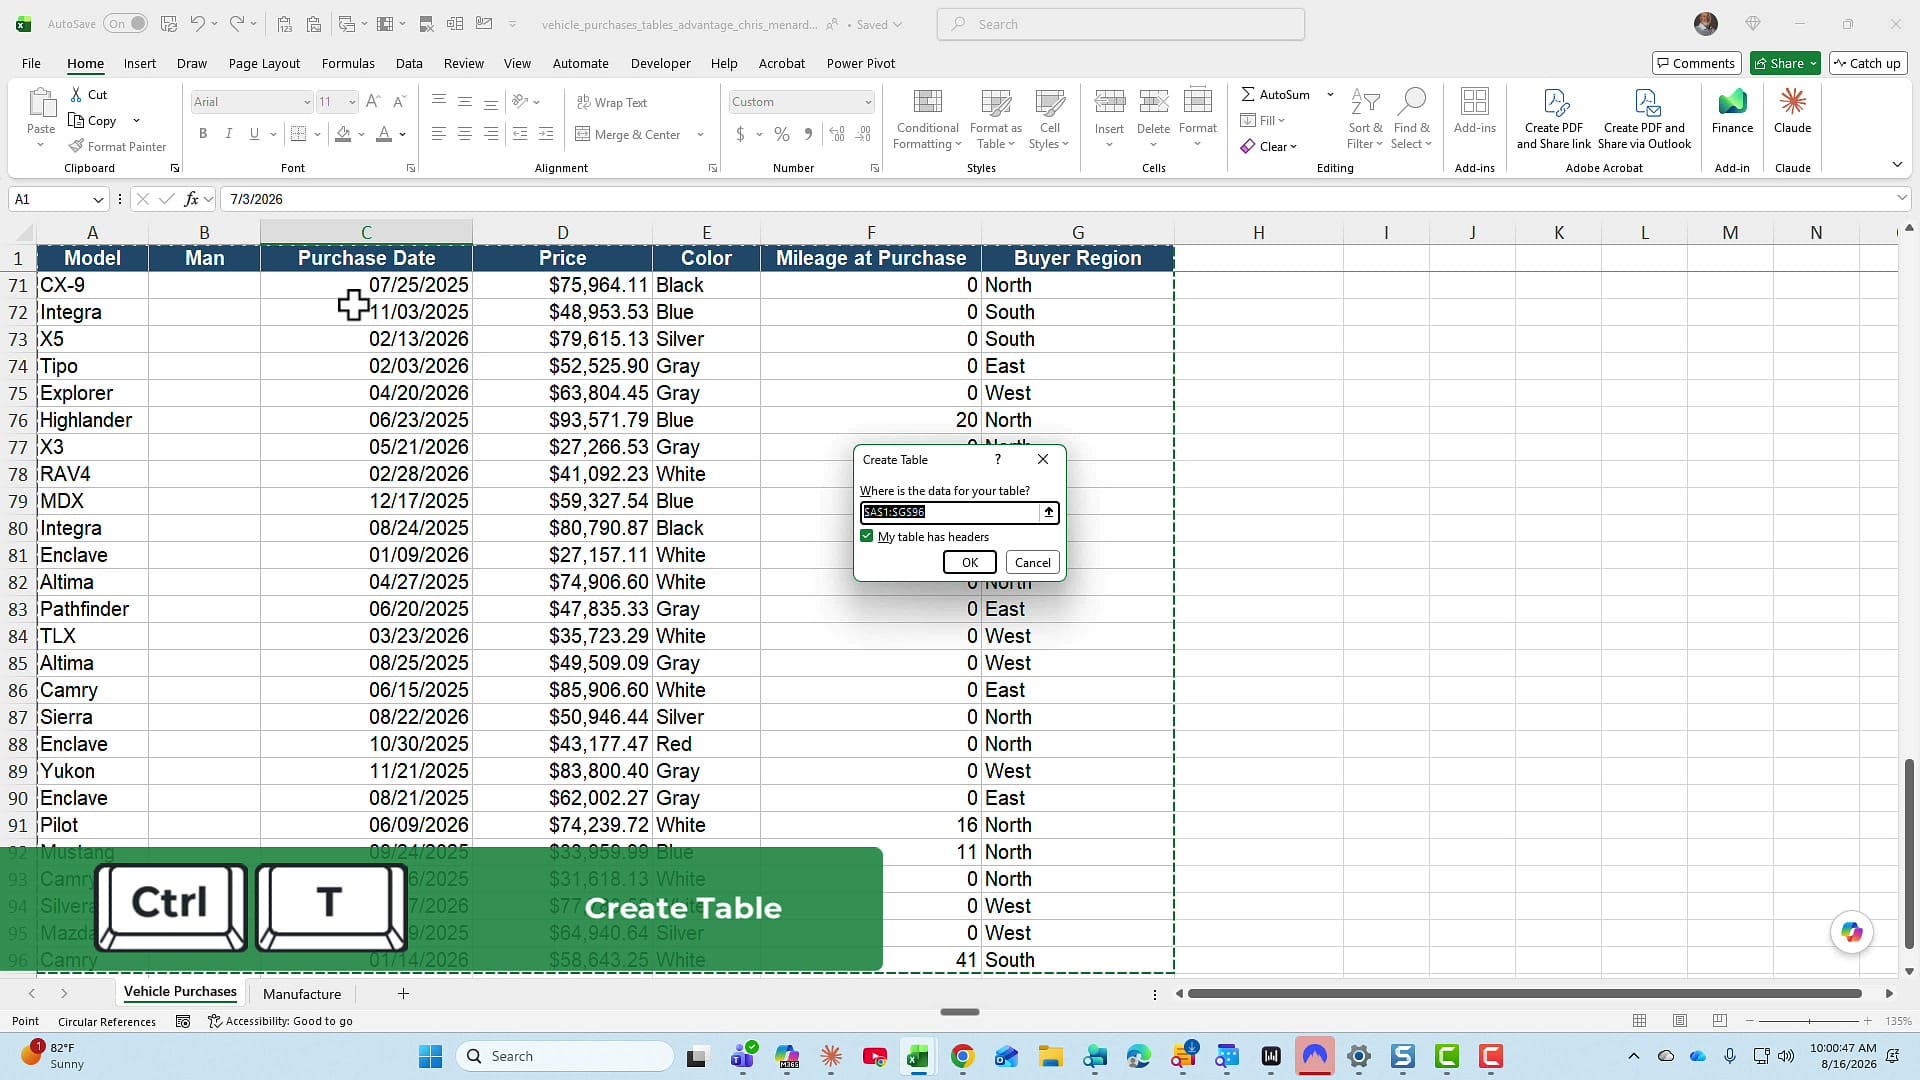Screen dimensions: 1920x1080
Task: Click Increase Decimal icon
Action: tap(837, 134)
